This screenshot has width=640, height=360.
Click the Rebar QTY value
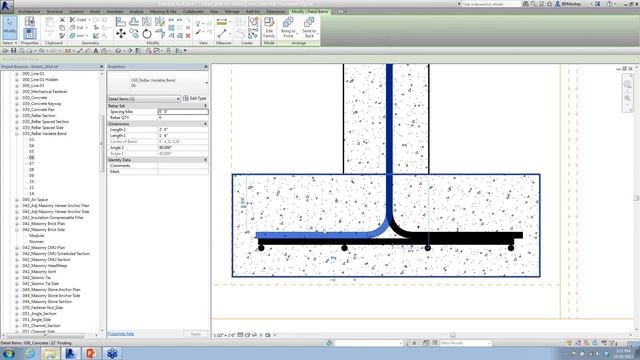pos(183,118)
